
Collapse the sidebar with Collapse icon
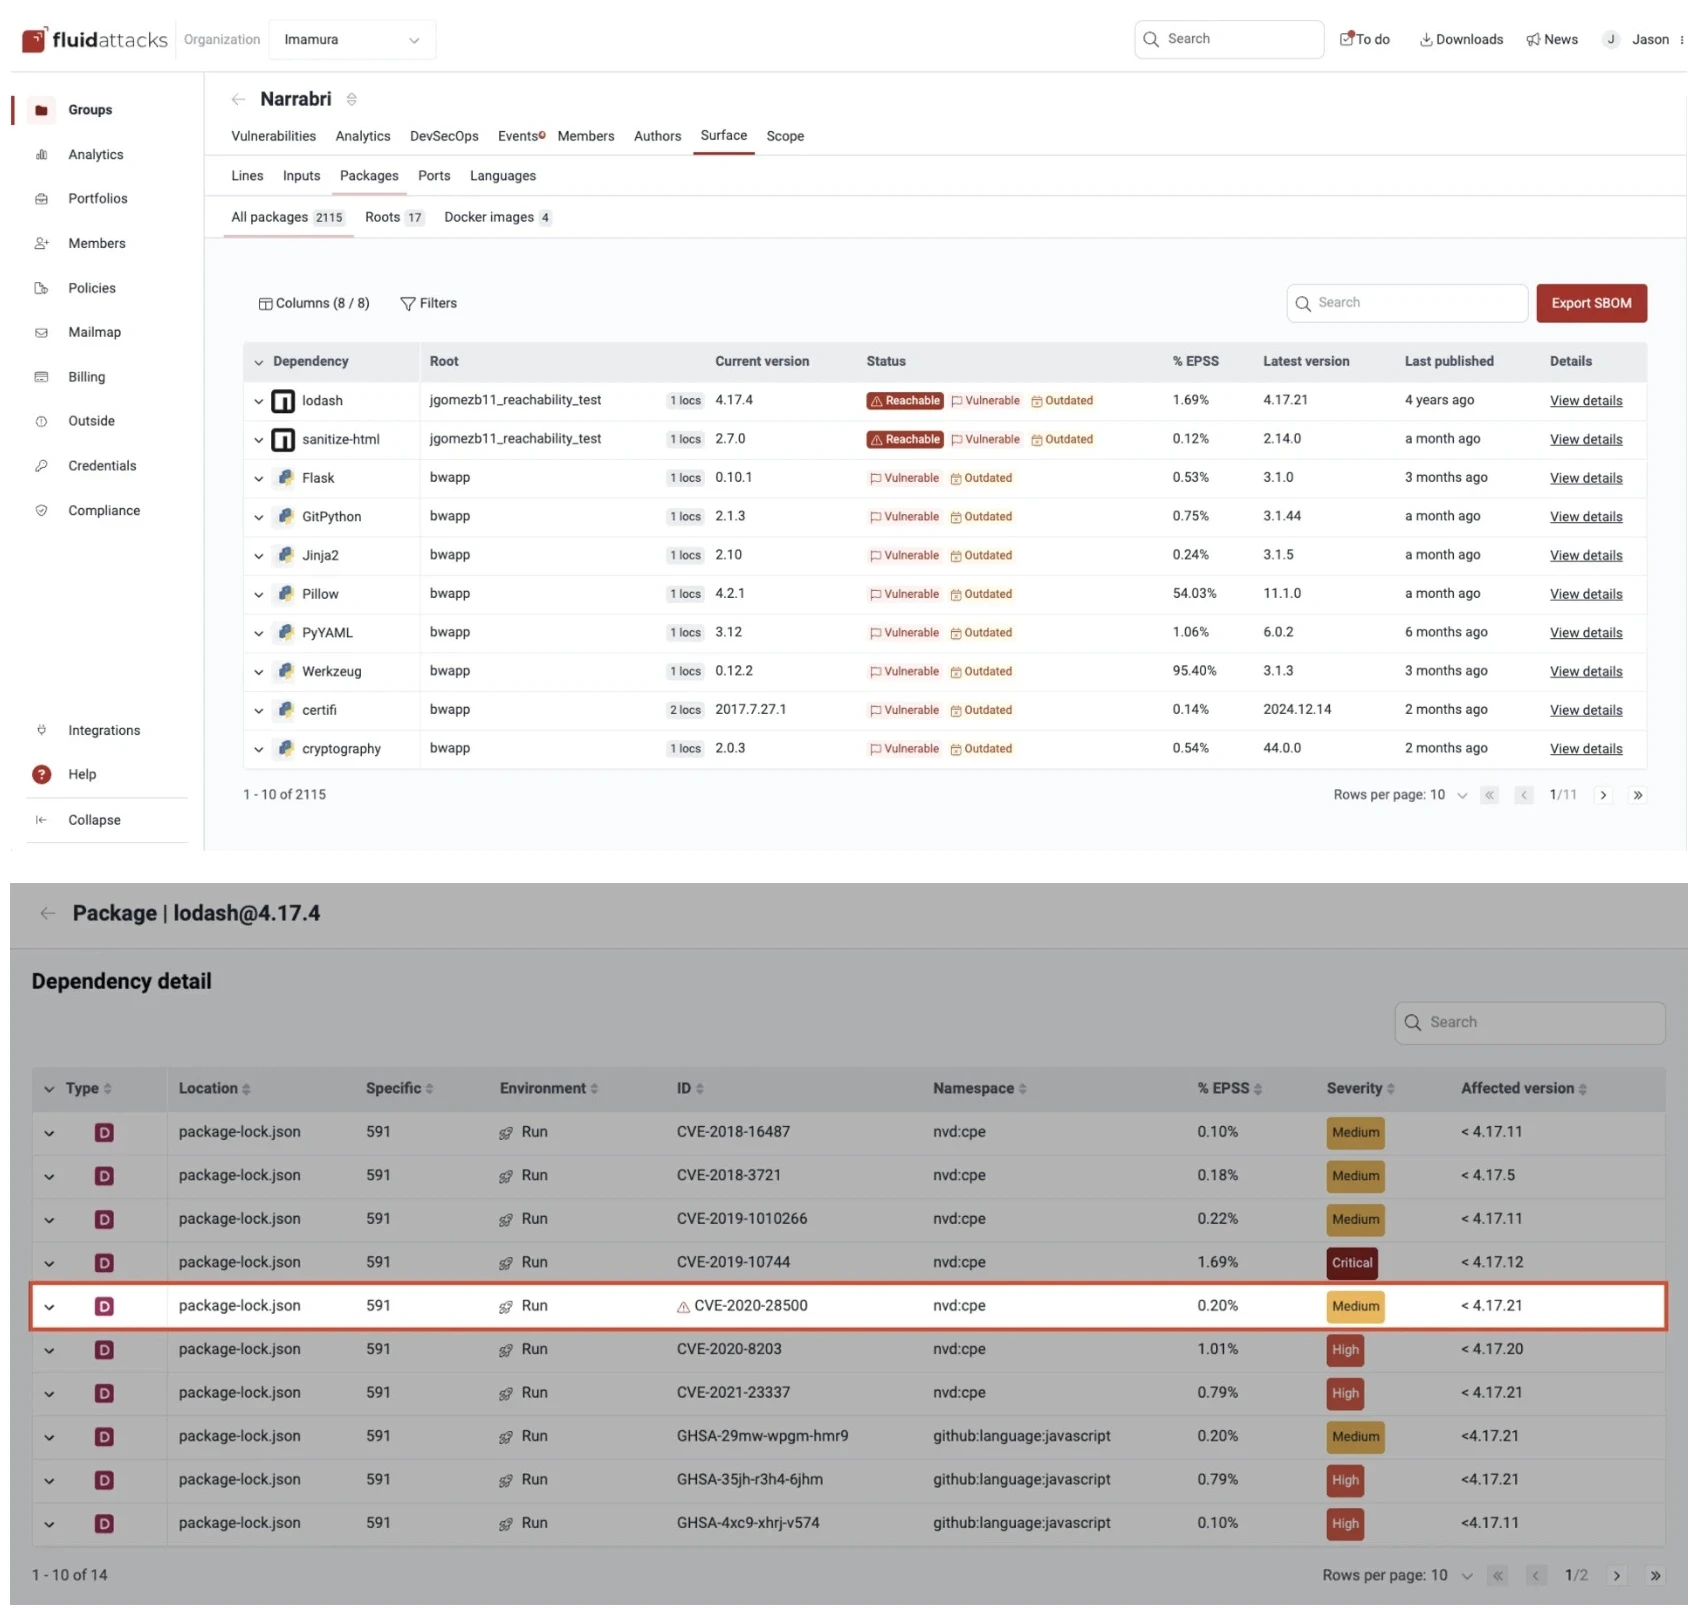[41, 821]
